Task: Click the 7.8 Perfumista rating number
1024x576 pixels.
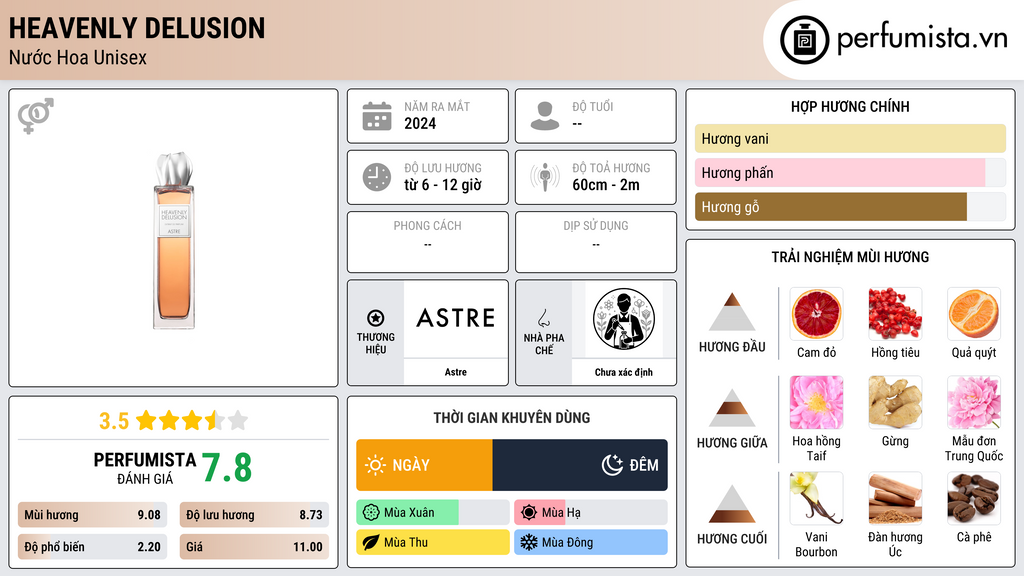Action: 227,468
